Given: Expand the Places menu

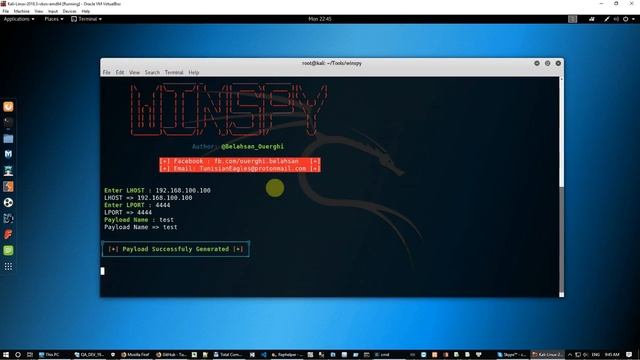Looking at the screenshot, I should 54,19.
